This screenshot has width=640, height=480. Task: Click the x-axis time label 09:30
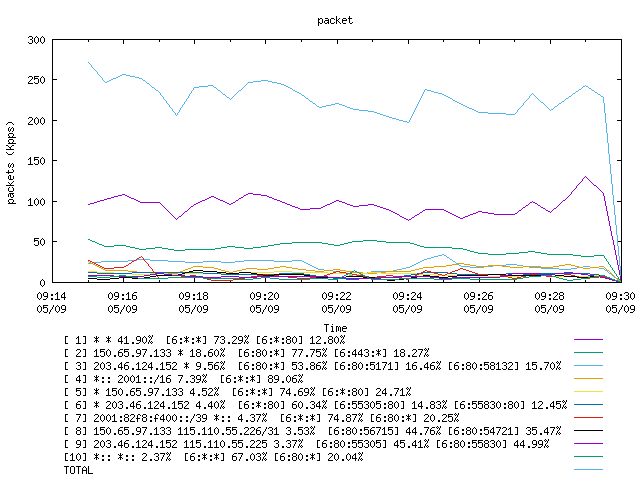point(620,296)
